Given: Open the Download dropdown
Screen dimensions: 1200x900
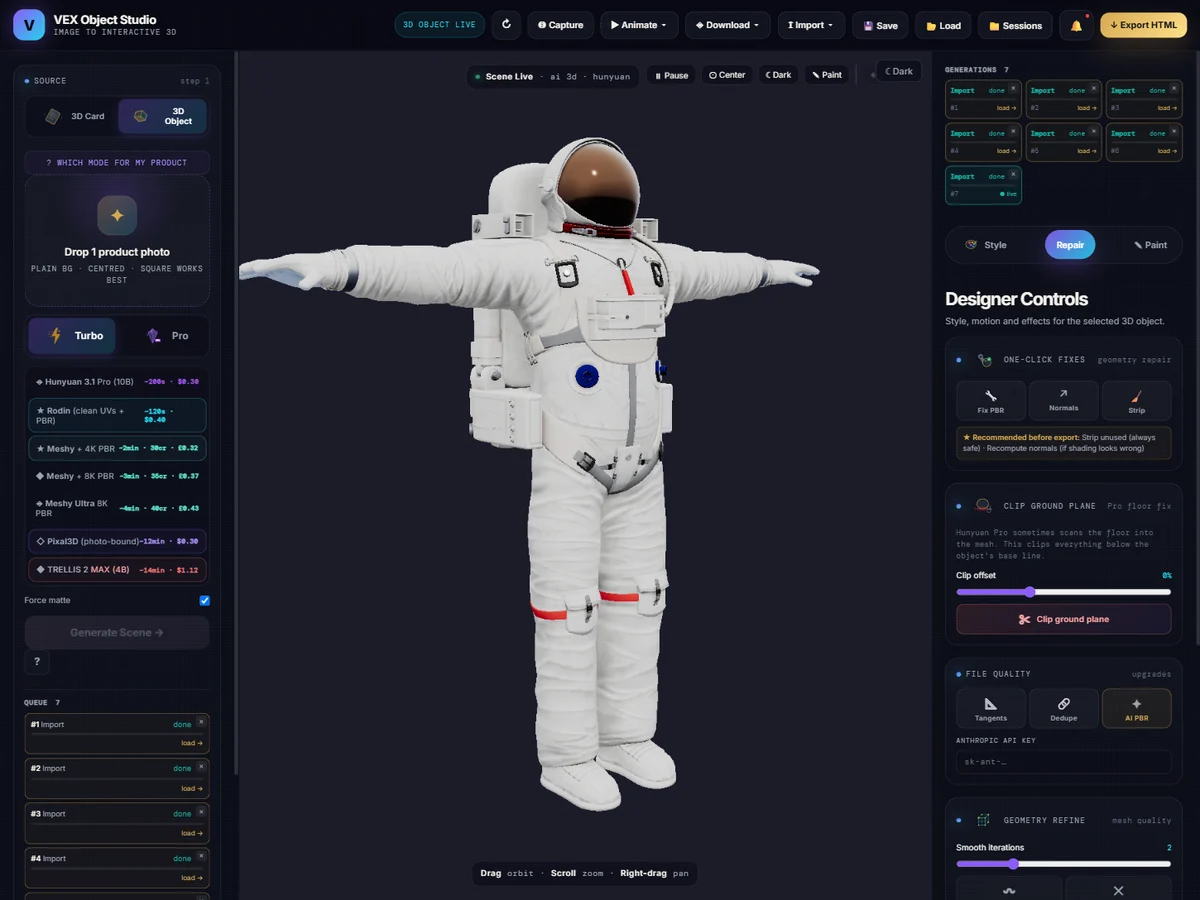Looking at the screenshot, I should [727, 25].
